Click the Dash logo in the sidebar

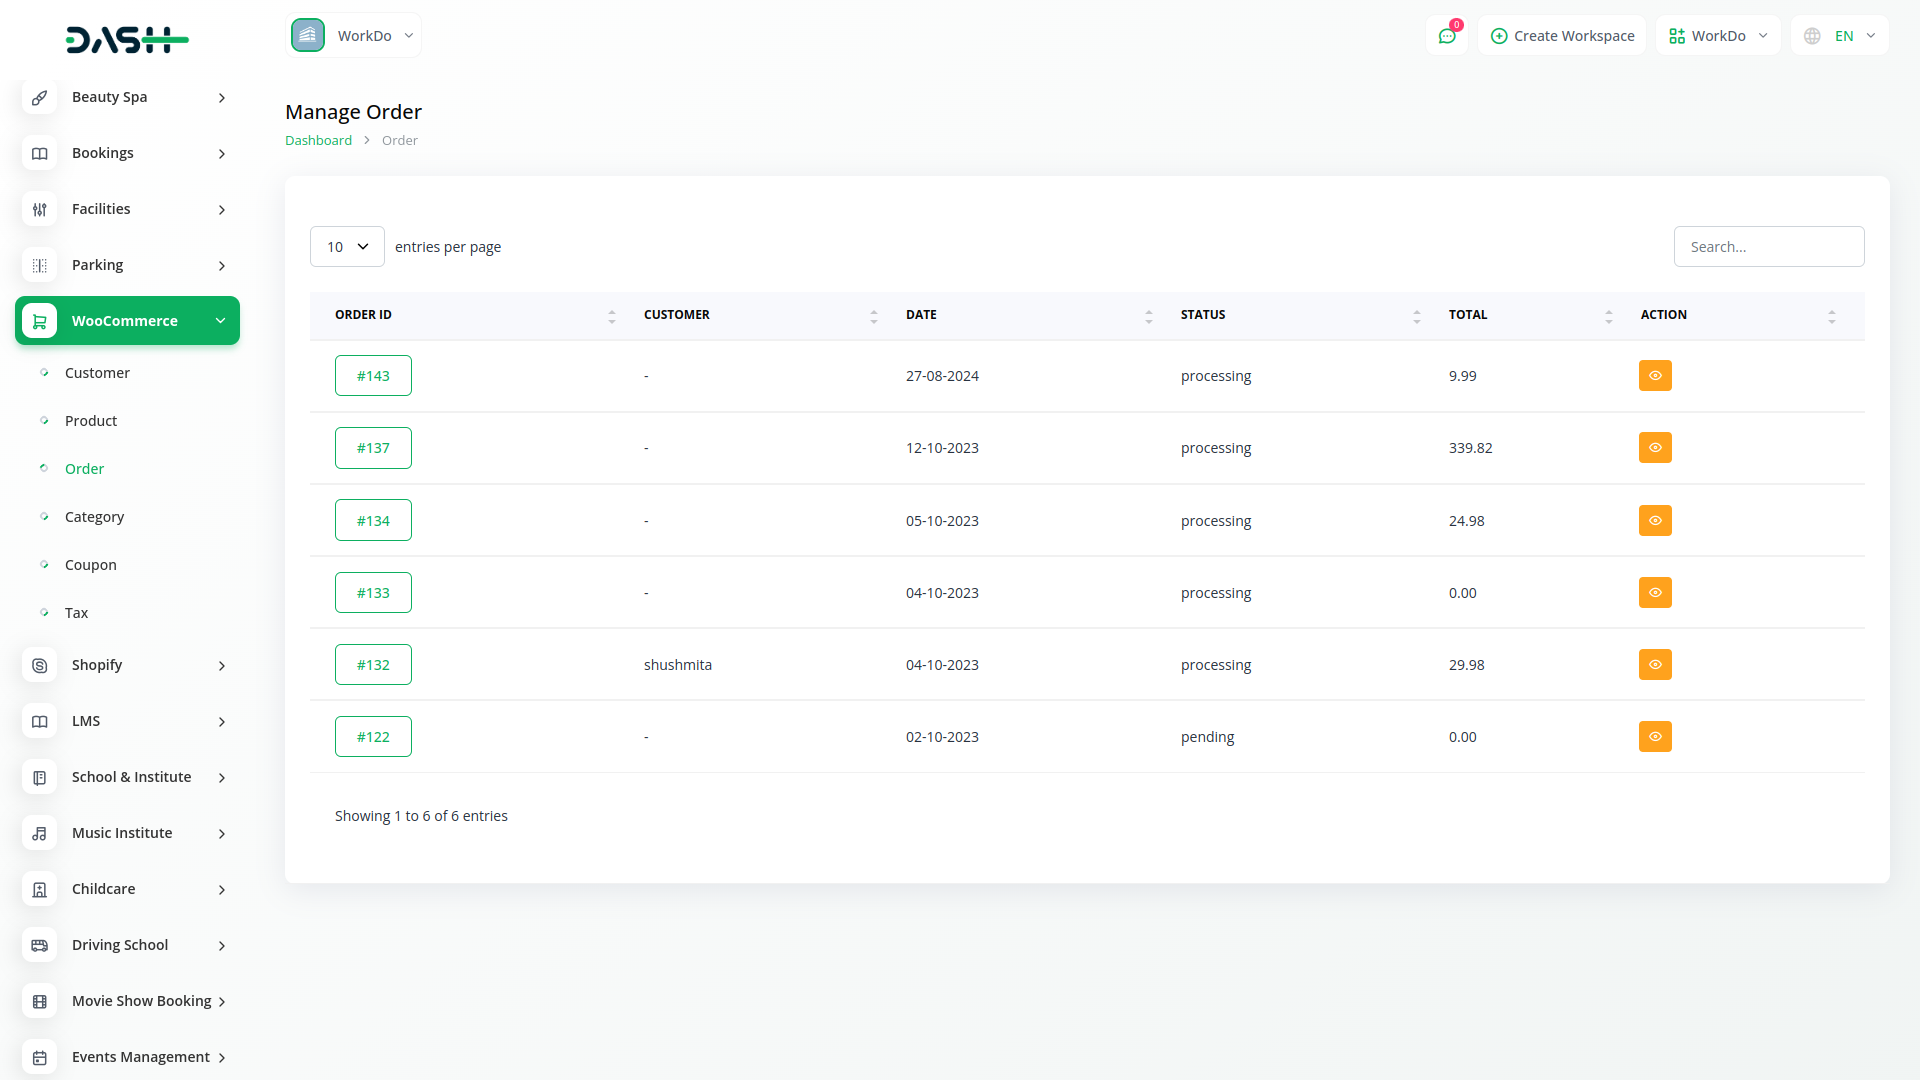pyautogui.click(x=127, y=40)
